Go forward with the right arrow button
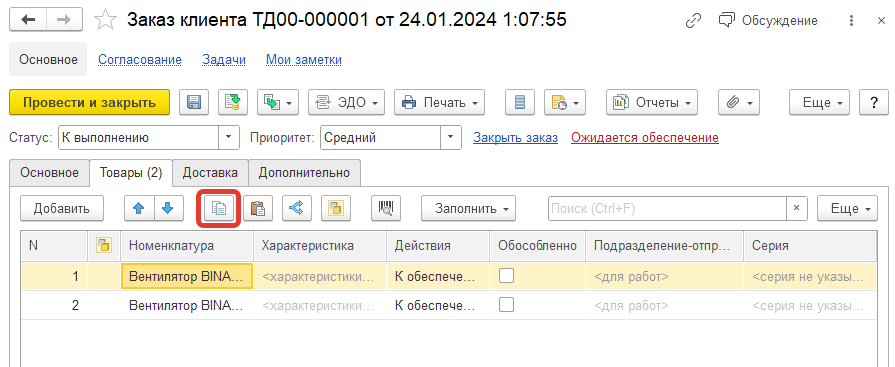This screenshot has width=895, height=367. [64, 20]
